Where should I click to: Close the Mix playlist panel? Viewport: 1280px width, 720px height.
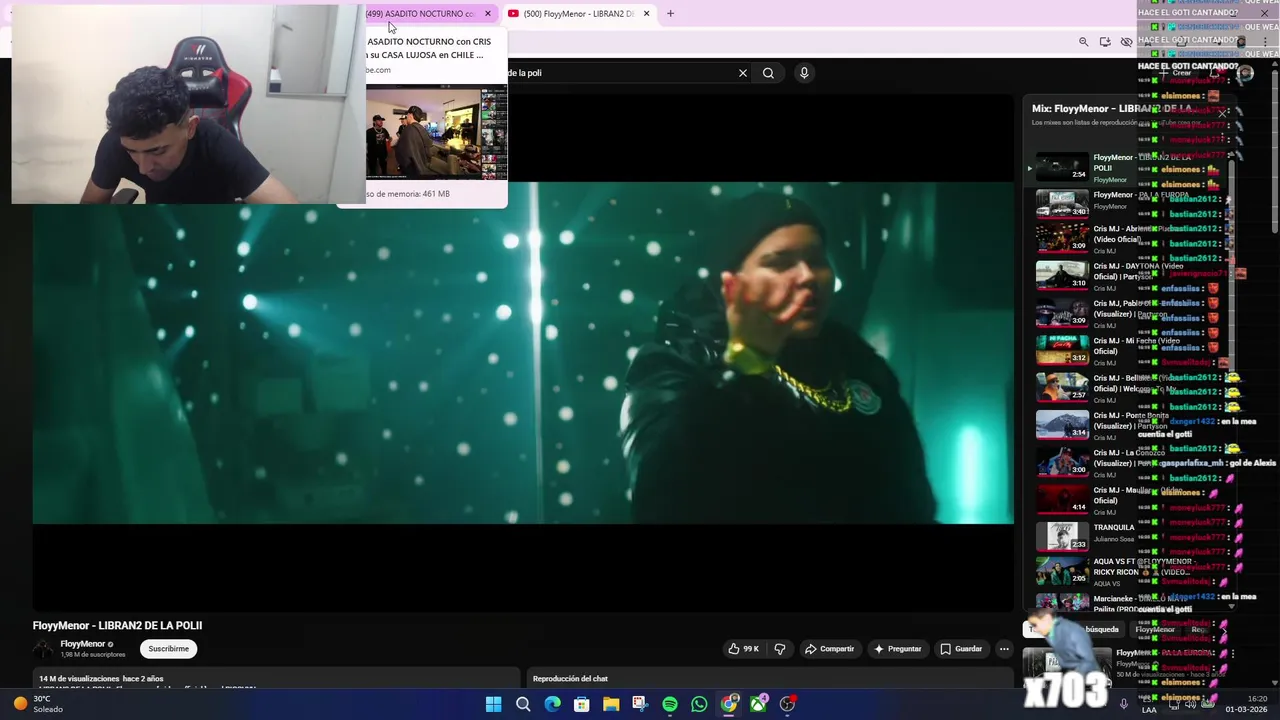click(x=1222, y=113)
